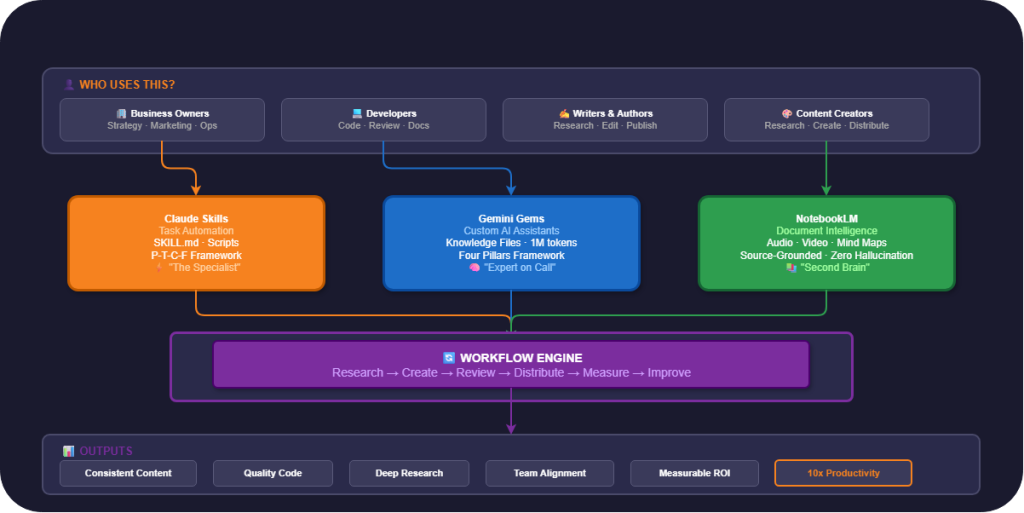Click the Research → Create → Review workflow steps line
Viewport: 1024px width, 513px height.
[x=511, y=373]
